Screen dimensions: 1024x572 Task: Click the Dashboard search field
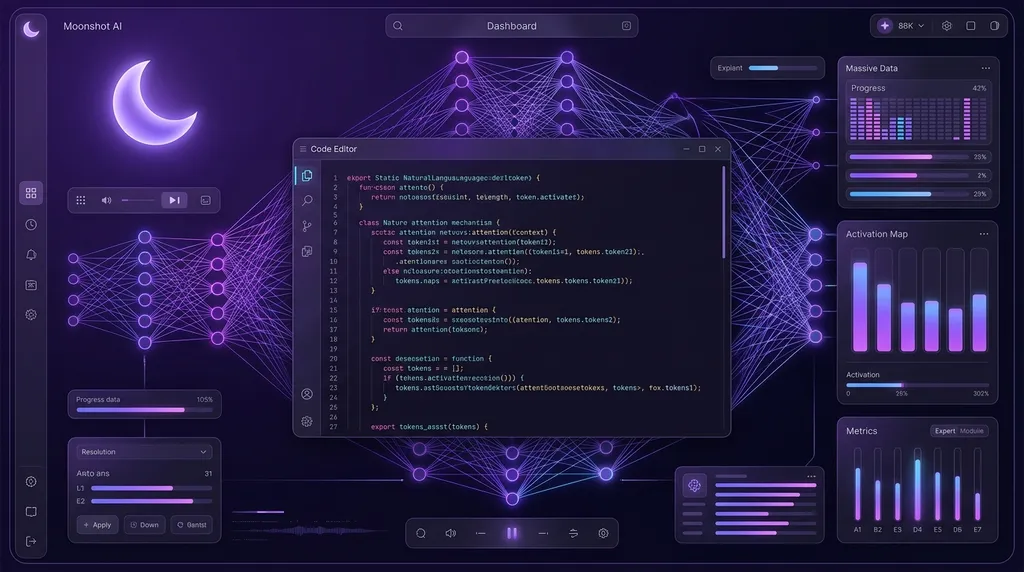(511, 26)
